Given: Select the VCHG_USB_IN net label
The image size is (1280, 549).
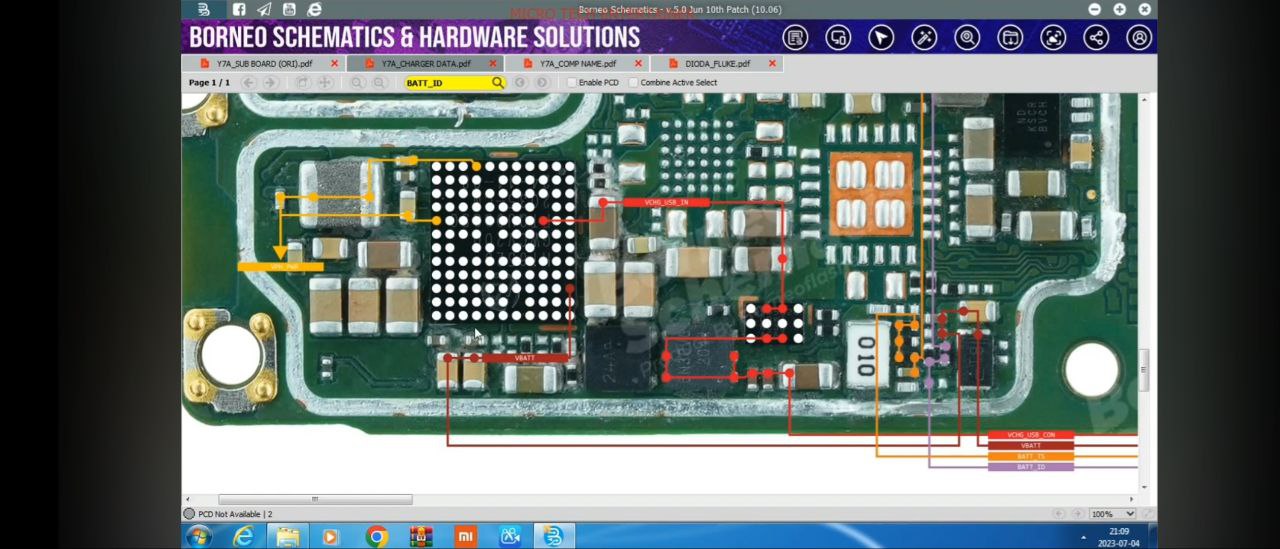Looking at the screenshot, I should [x=666, y=203].
